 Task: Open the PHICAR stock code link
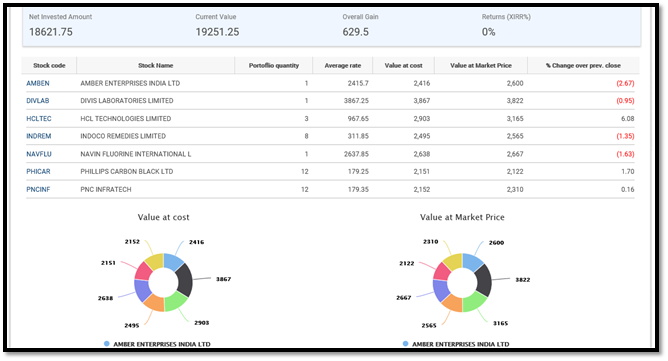(x=38, y=171)
